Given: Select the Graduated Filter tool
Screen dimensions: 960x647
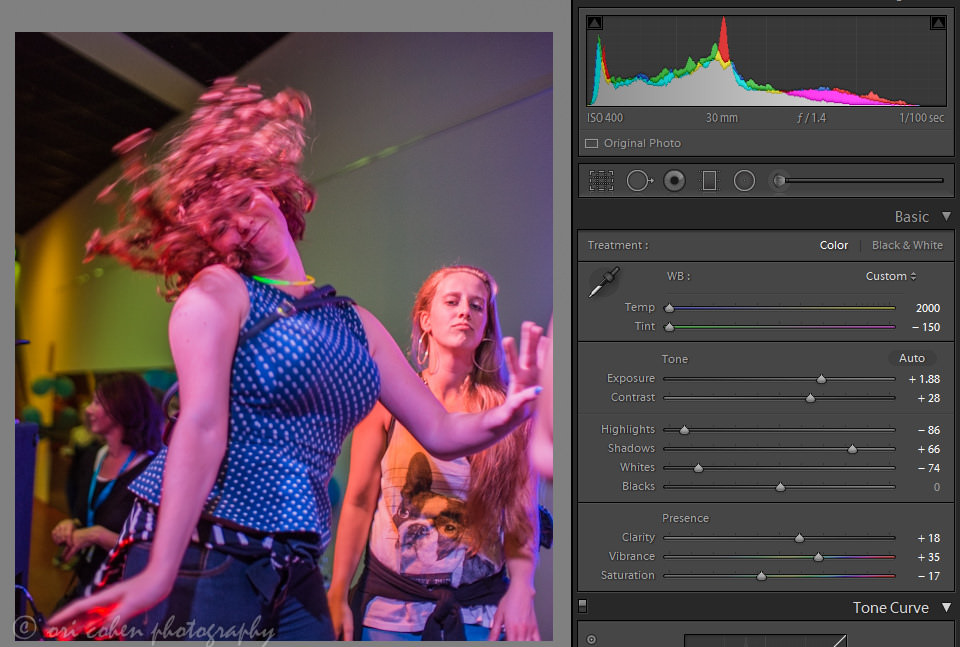Looking at the screenshot, I should (709, 181).
